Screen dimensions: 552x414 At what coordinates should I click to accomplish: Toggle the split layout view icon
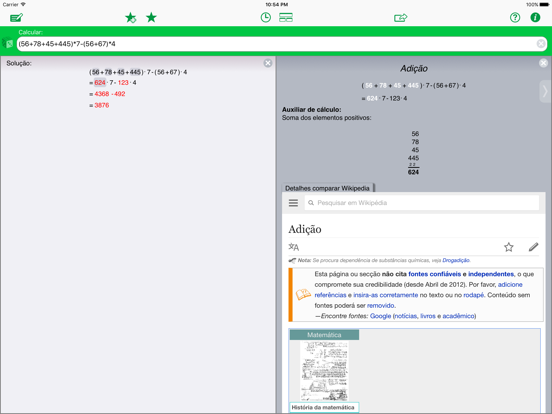tap(286, 17)
